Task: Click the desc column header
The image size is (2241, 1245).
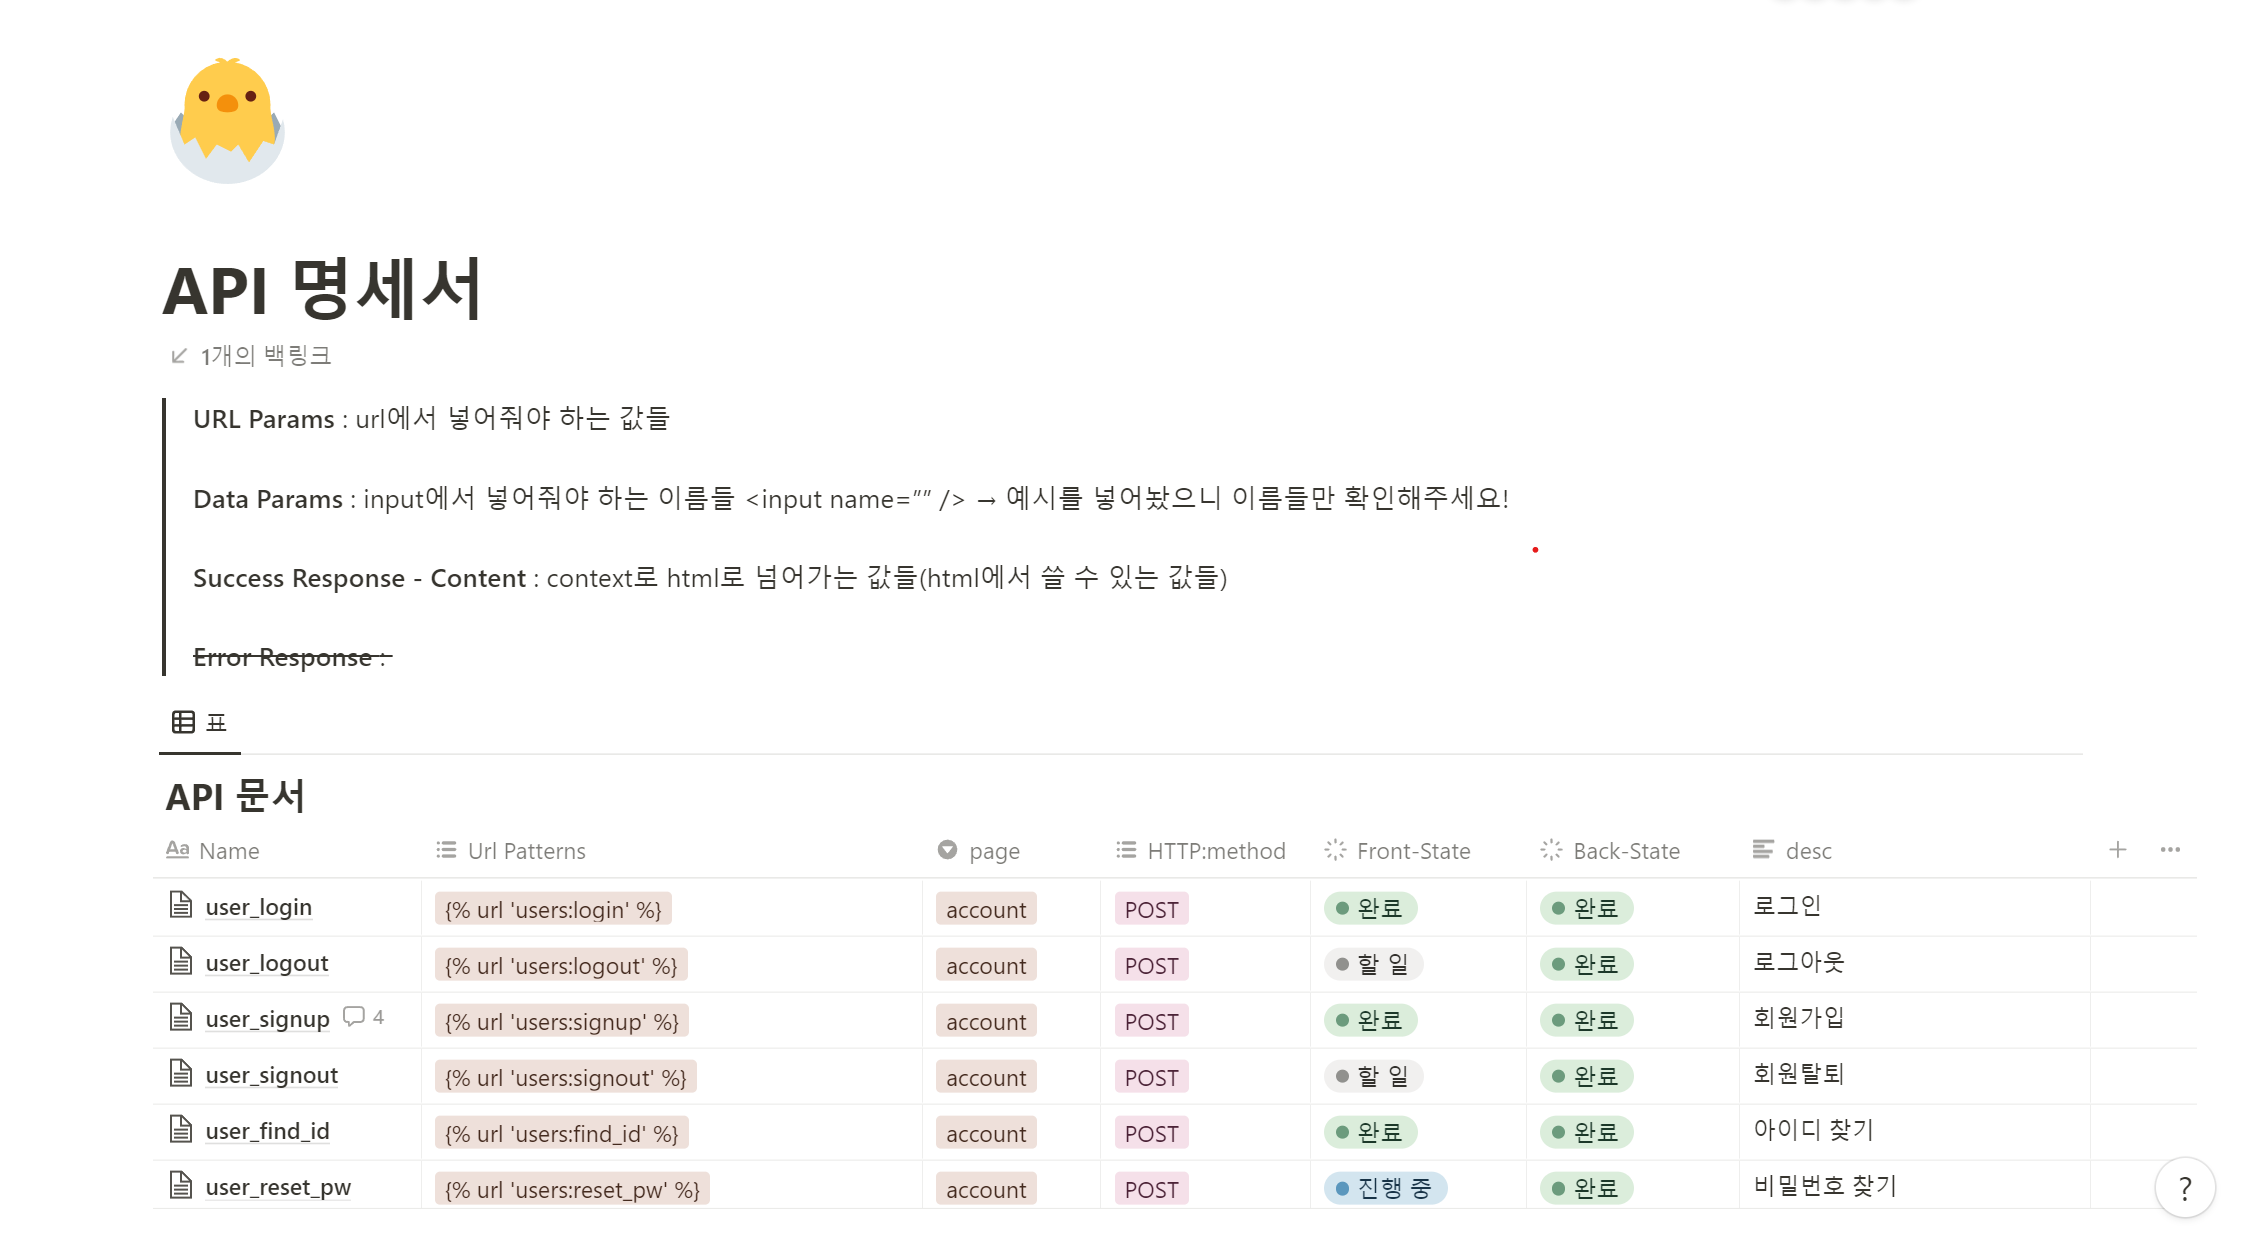Action: pos(1807,851)
